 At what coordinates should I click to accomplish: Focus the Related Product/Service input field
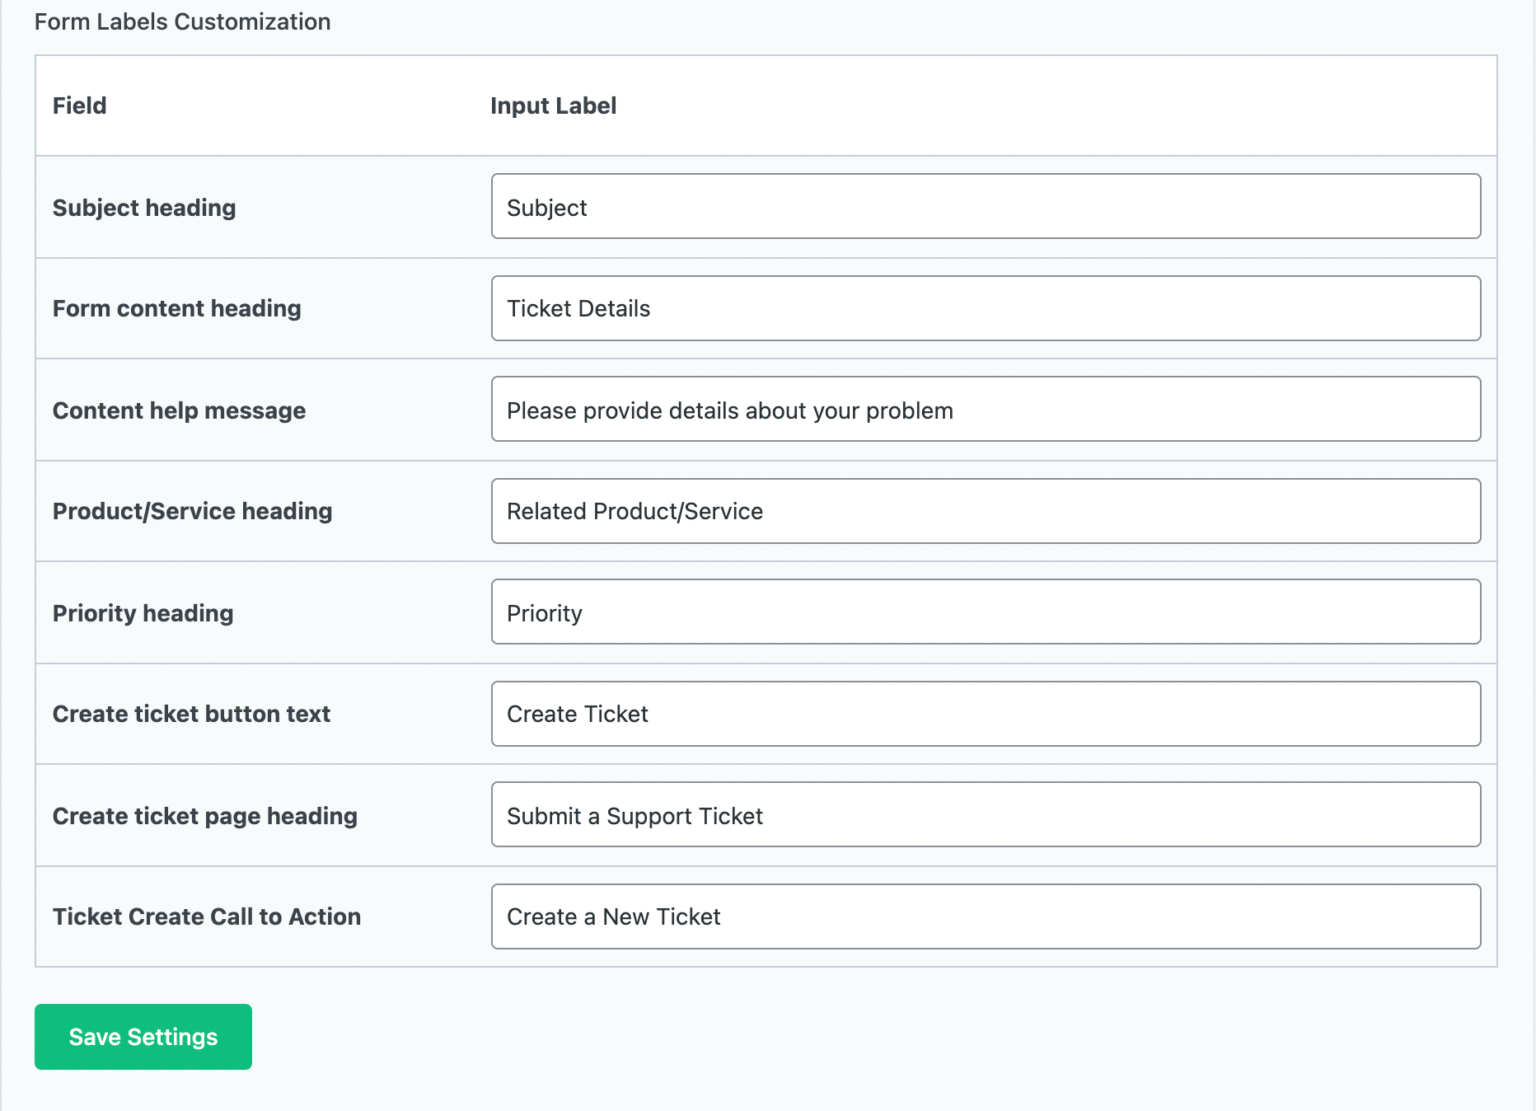pos(985,511)
